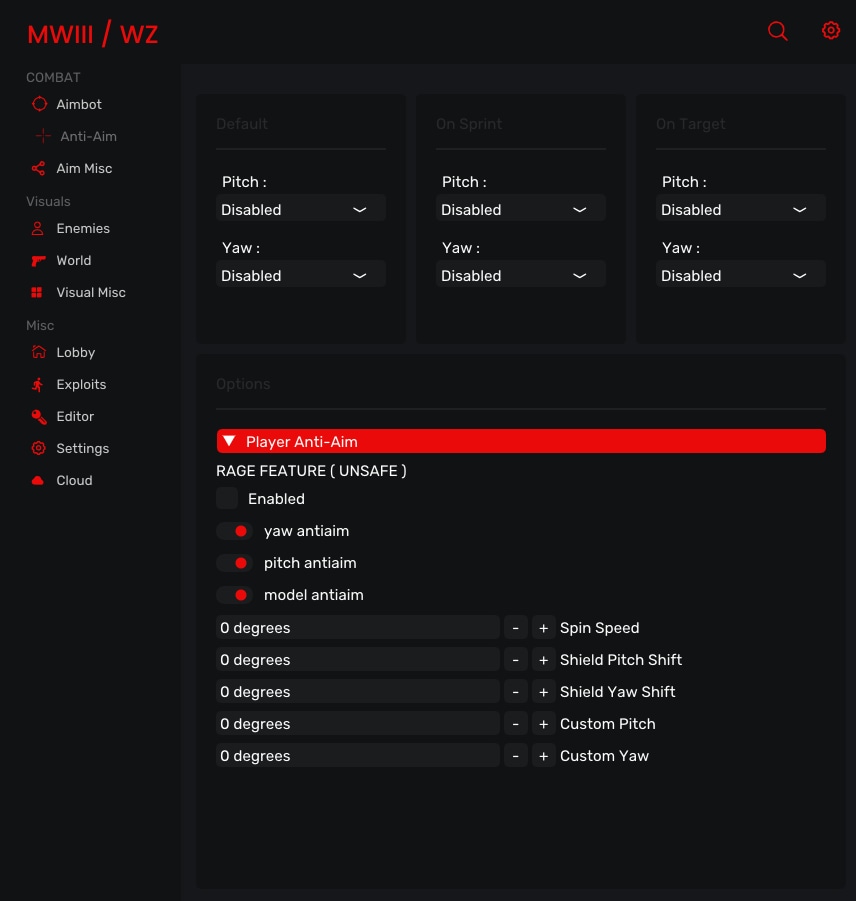Open the gear icon in top-right corner
The image size is (856, 901).
[x=831, y=31]
